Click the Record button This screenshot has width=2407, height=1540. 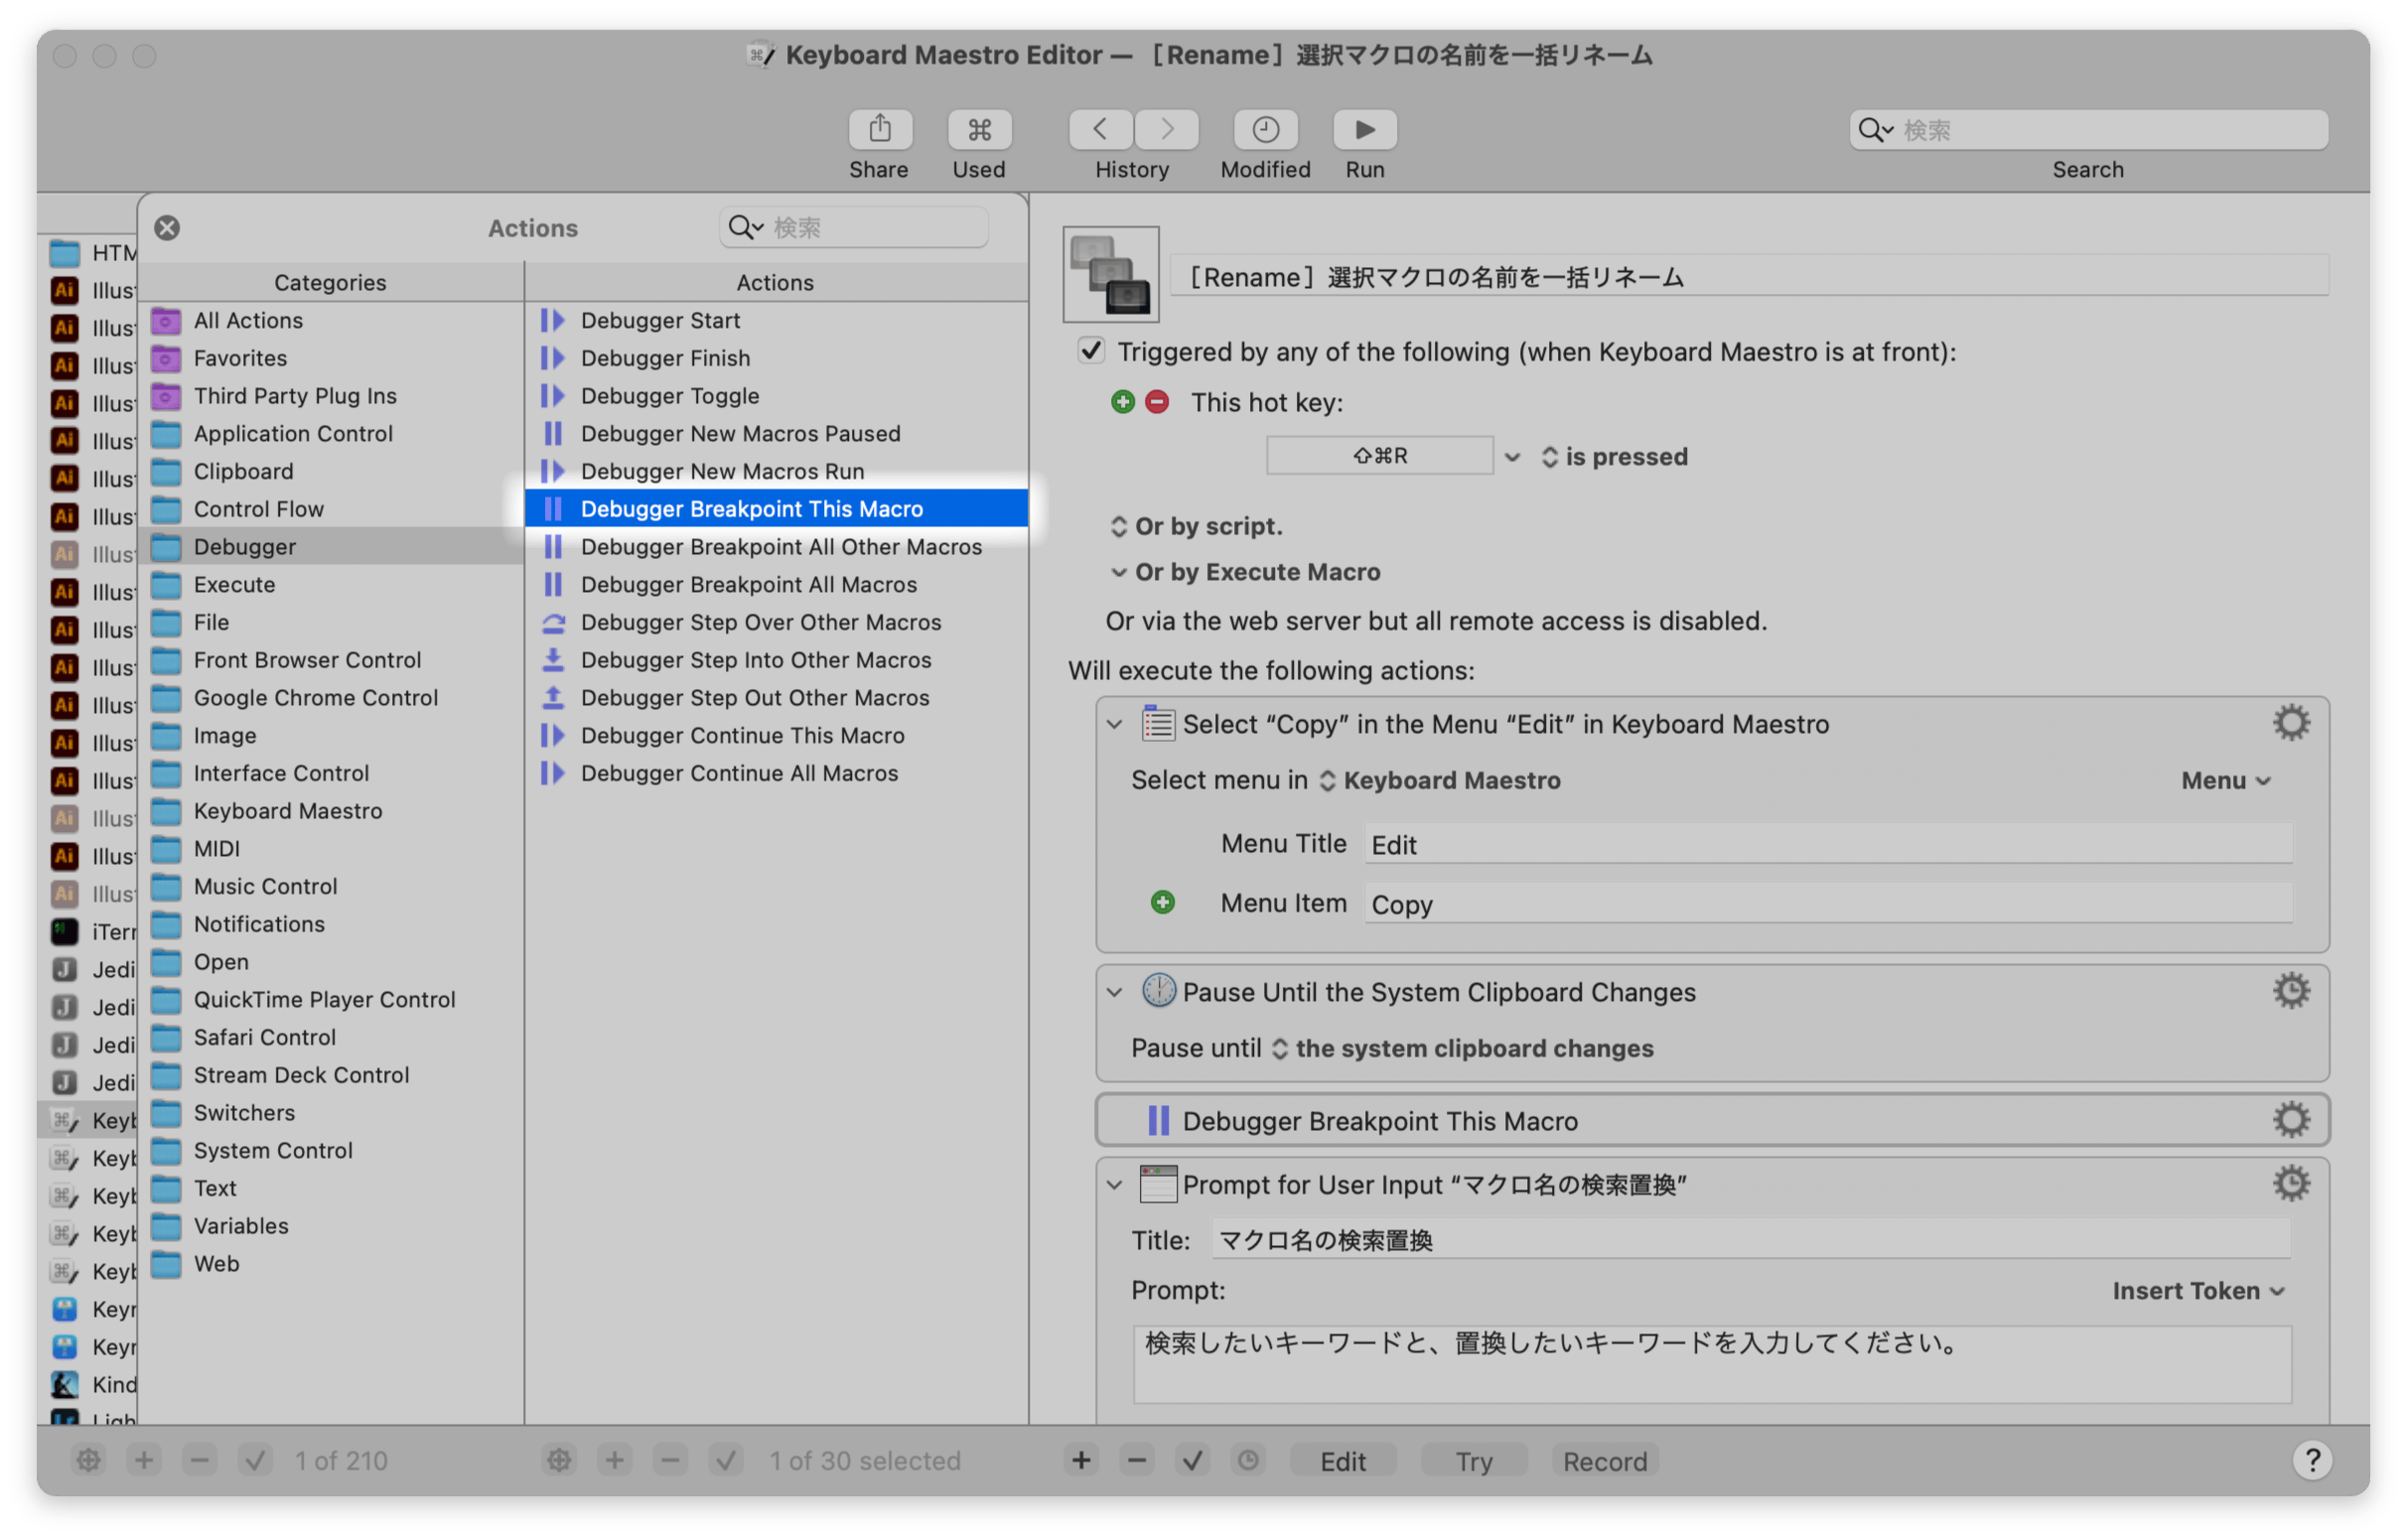point(1604,1461)
